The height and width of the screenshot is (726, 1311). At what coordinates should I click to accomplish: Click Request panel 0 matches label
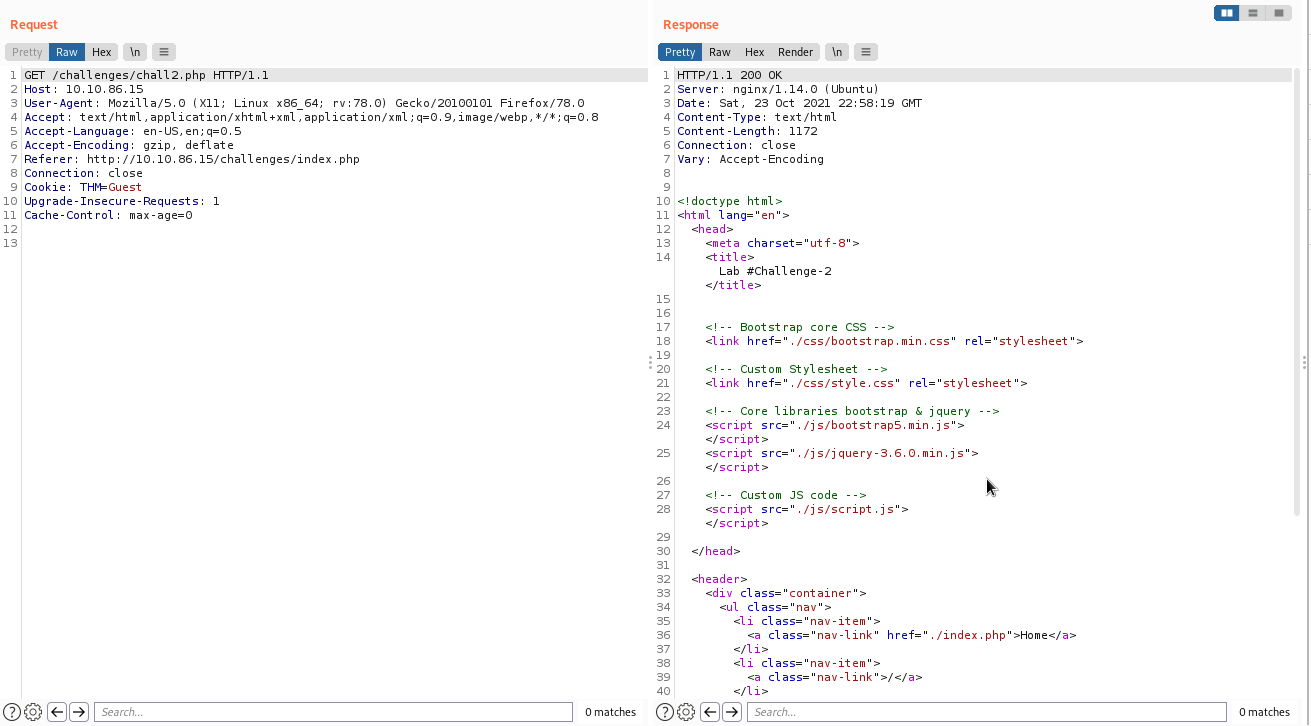(610, 712)
